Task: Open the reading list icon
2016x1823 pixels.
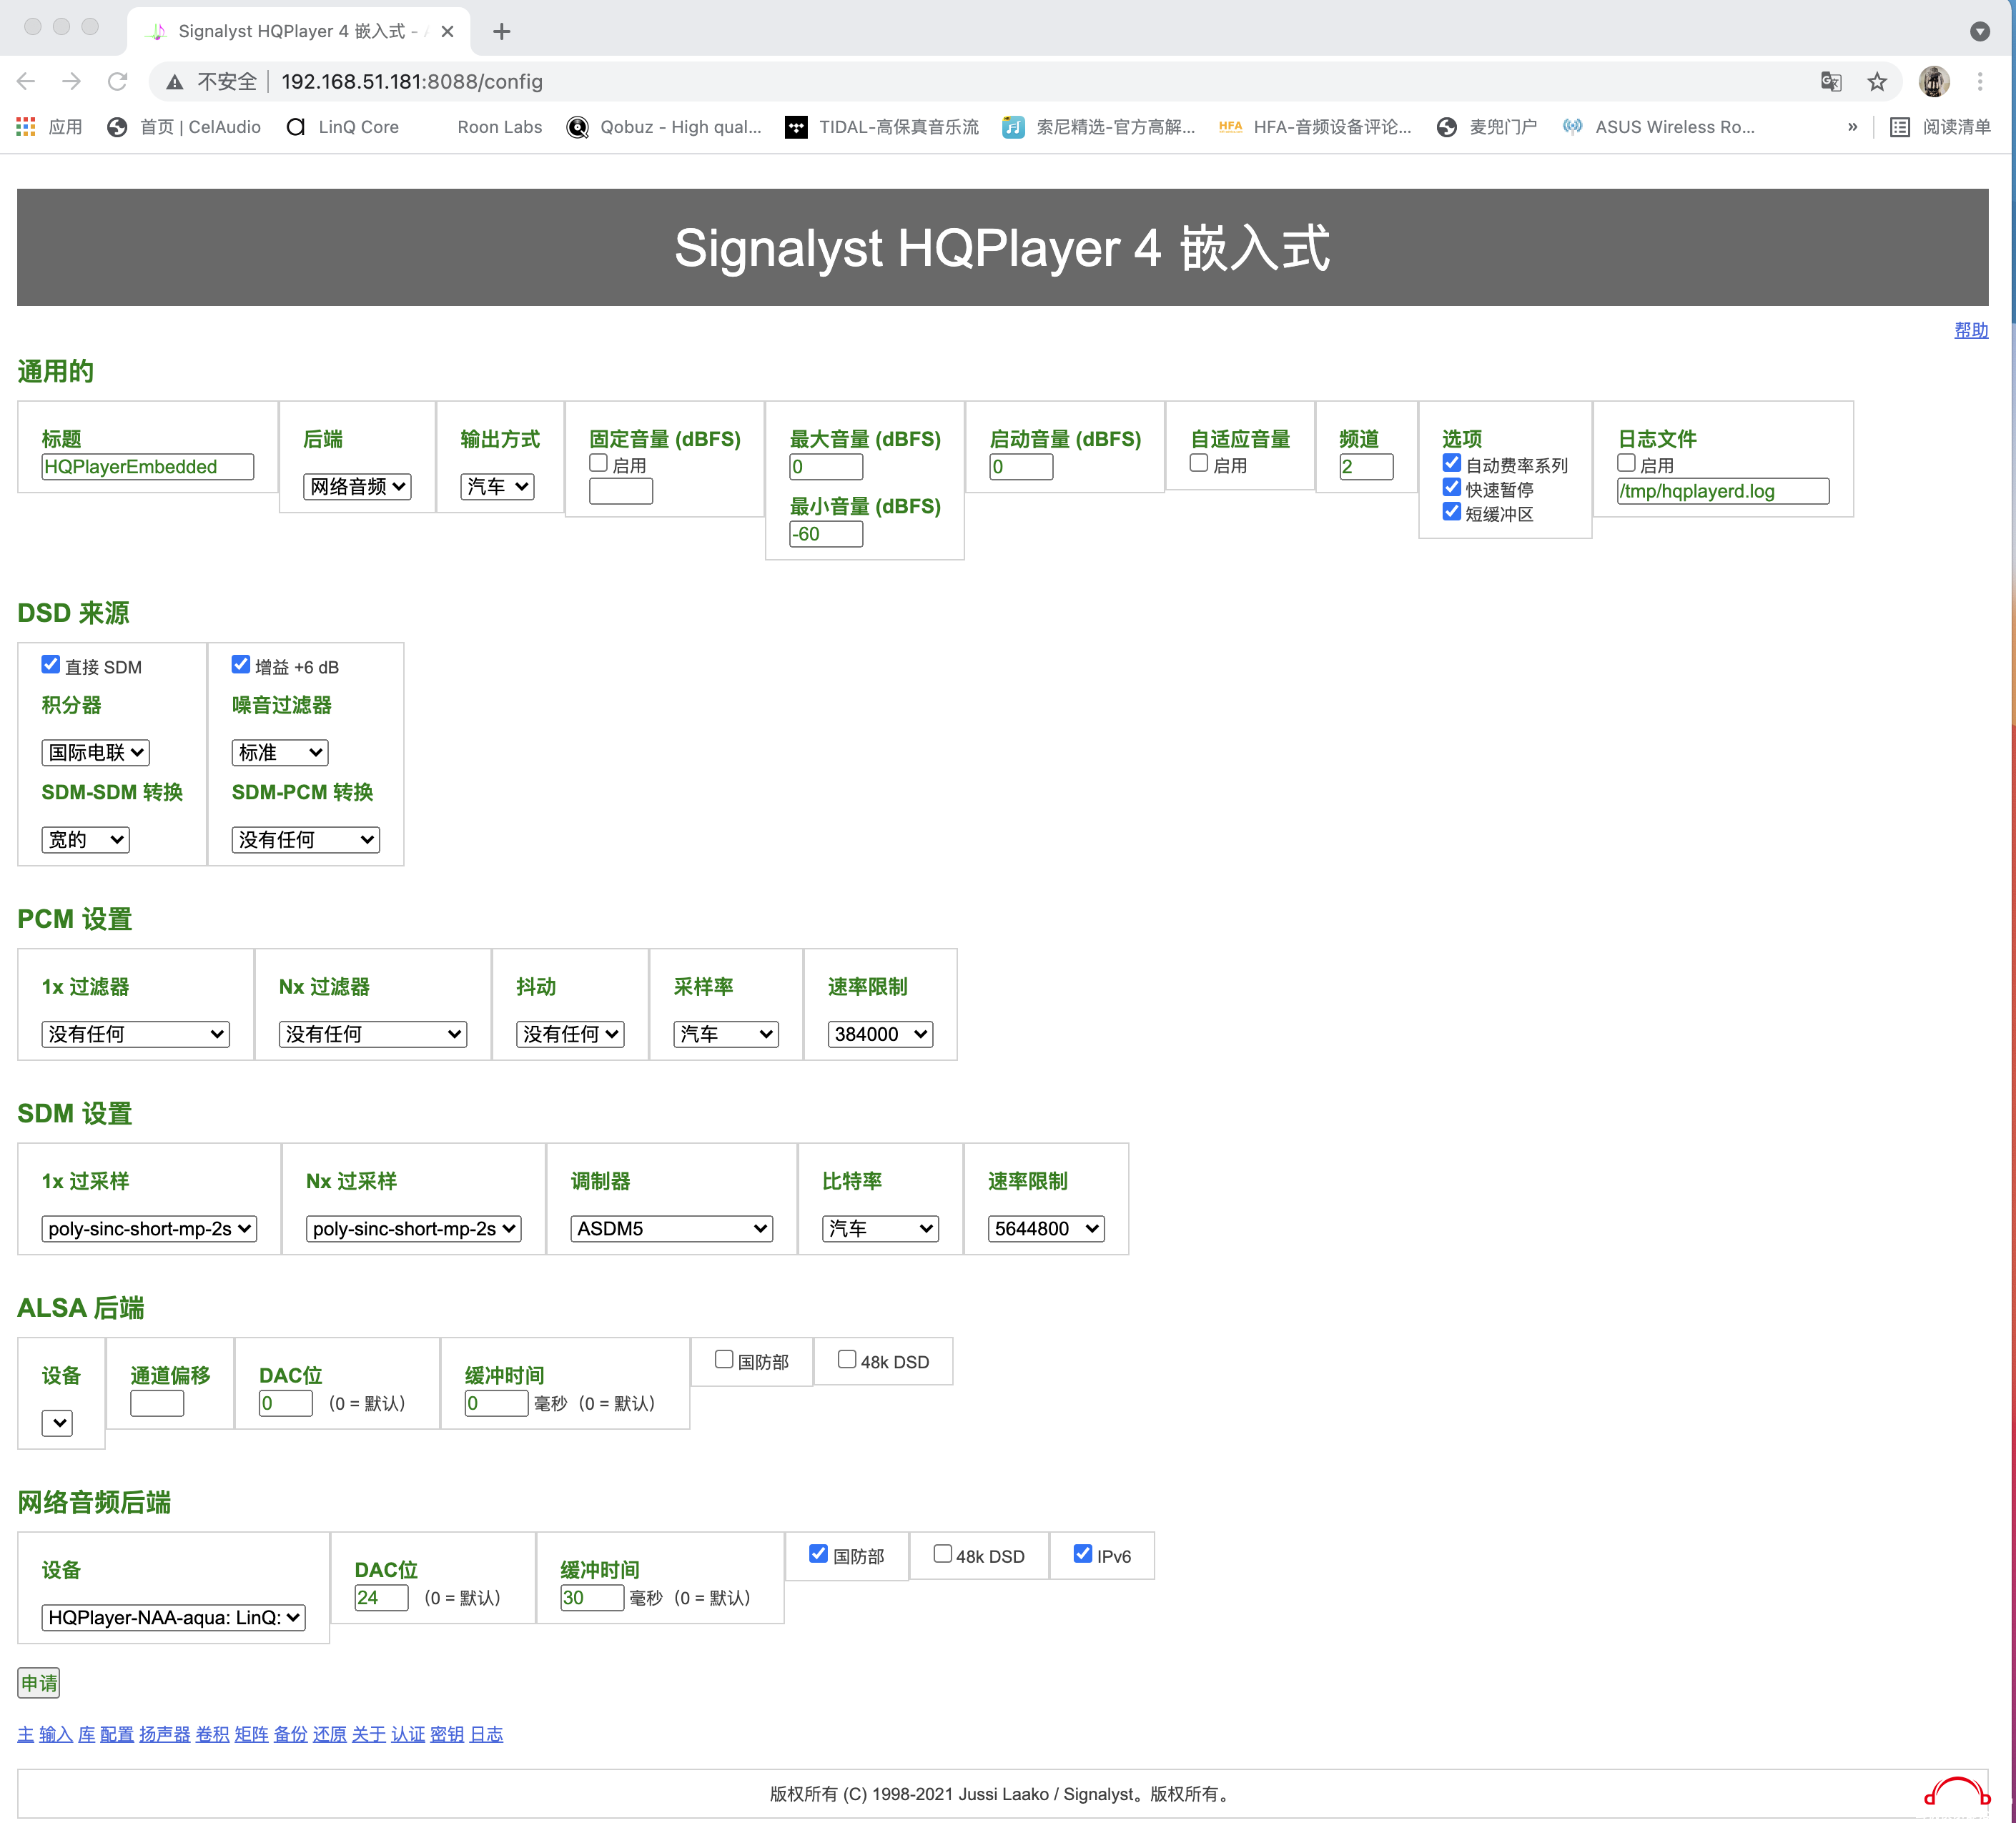Action: [1900, 127]
